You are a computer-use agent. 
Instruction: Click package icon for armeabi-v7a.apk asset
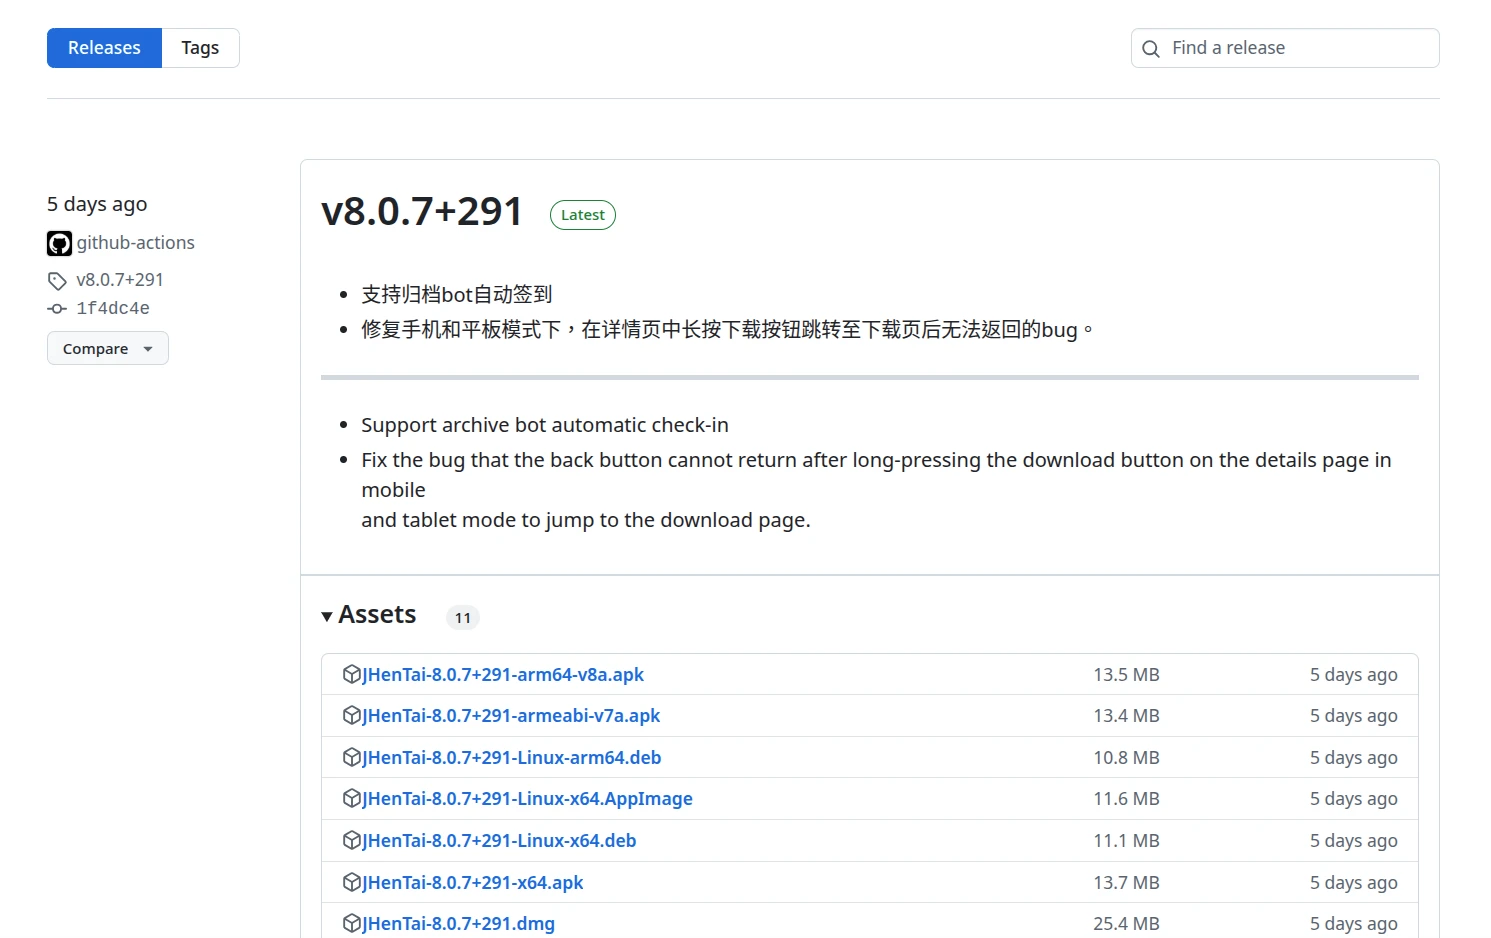(x=351, y=716)
